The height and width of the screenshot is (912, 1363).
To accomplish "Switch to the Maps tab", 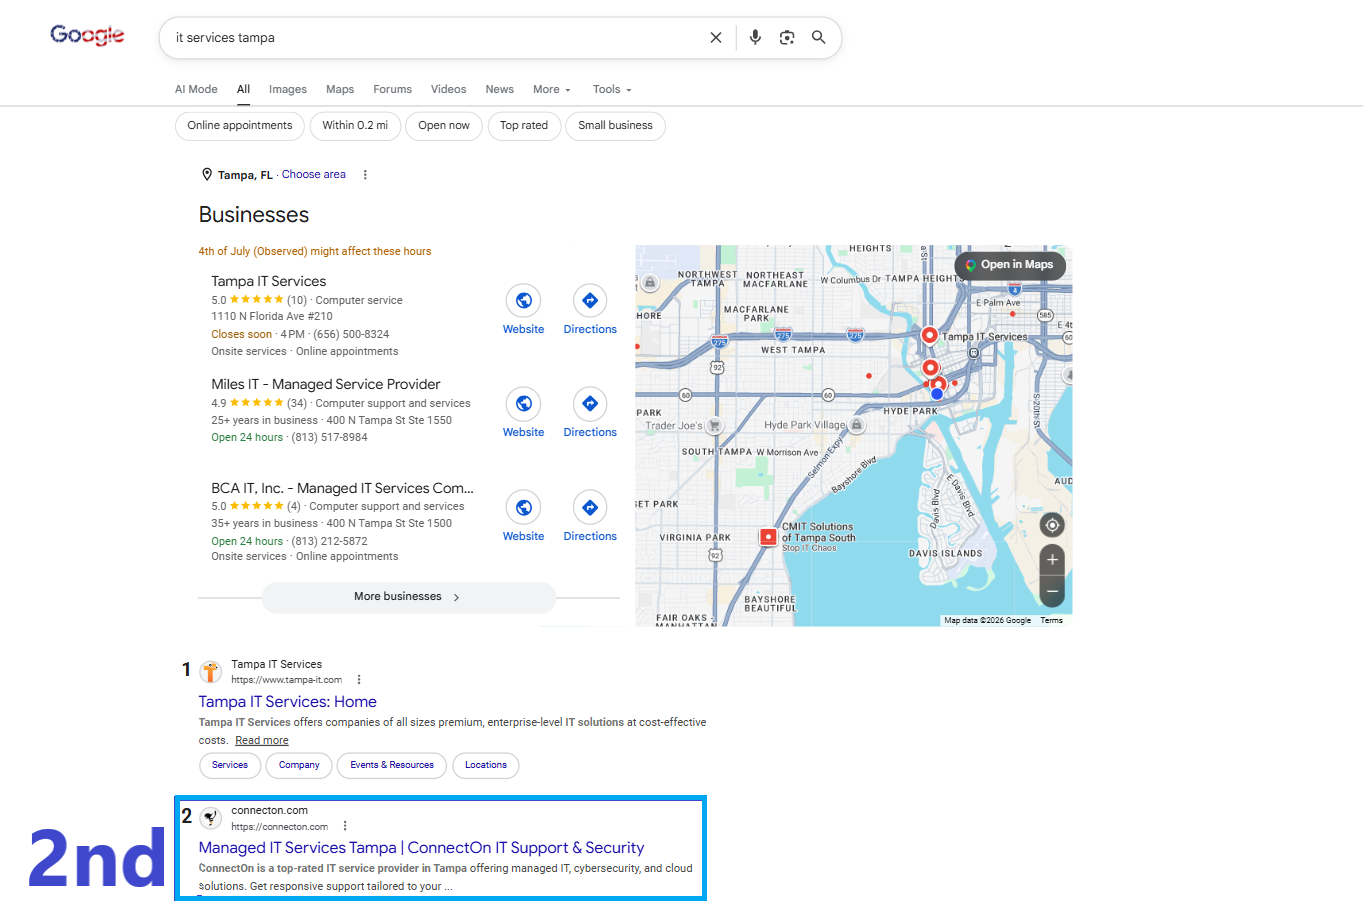I will 340,90.
